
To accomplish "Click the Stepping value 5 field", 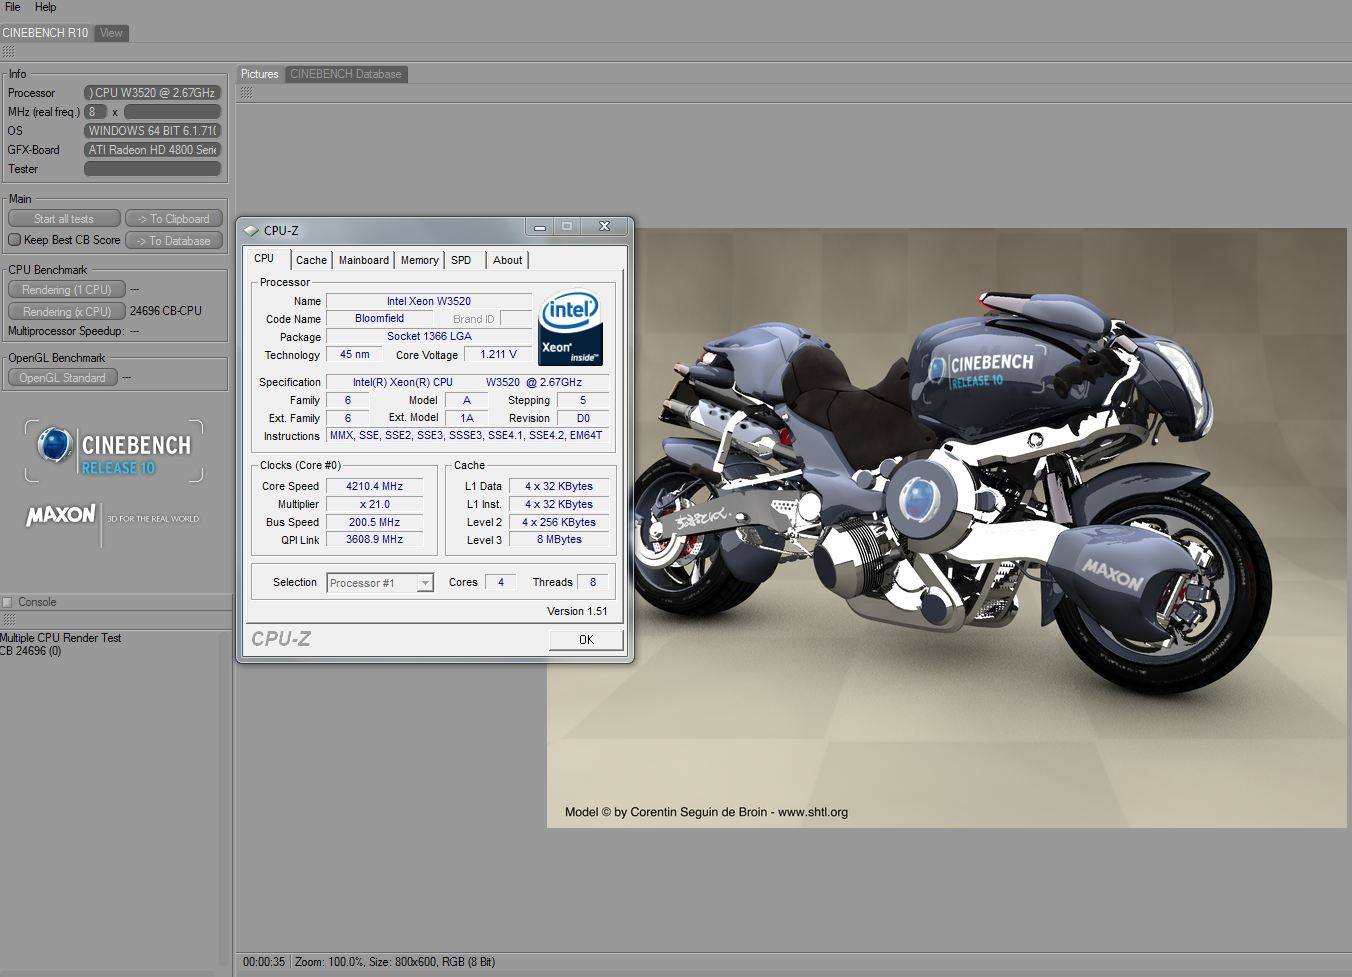I will click(583, 400).
